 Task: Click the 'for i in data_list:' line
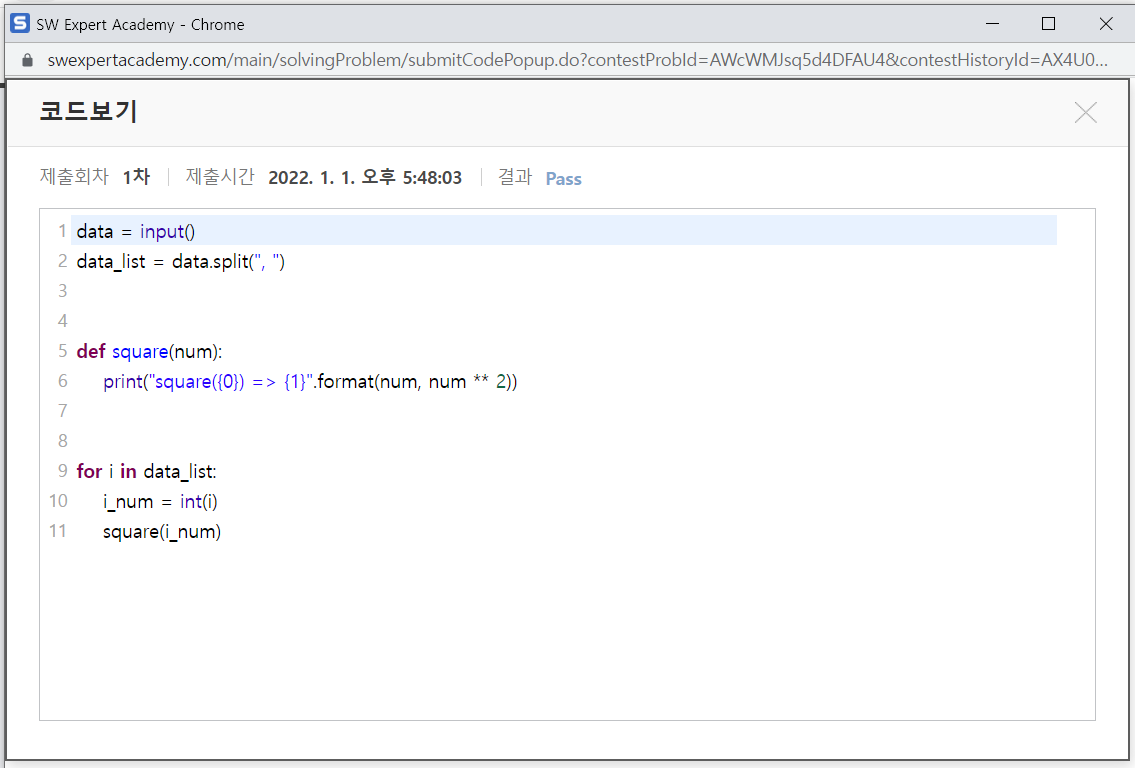pos(146,472)
